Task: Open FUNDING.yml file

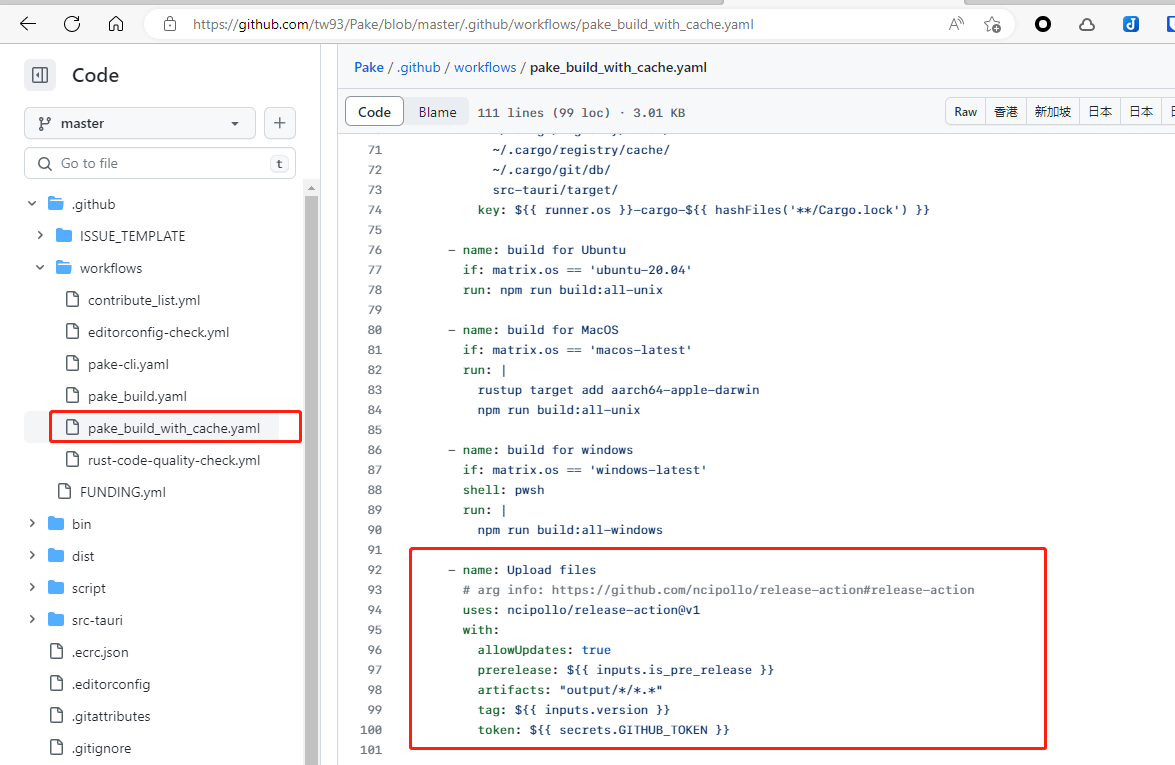Action: pyautogui.click(x=123, y=492)
